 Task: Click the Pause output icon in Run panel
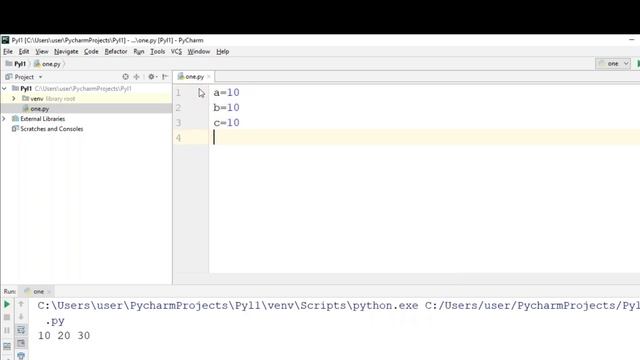click(x=7, y=330)
